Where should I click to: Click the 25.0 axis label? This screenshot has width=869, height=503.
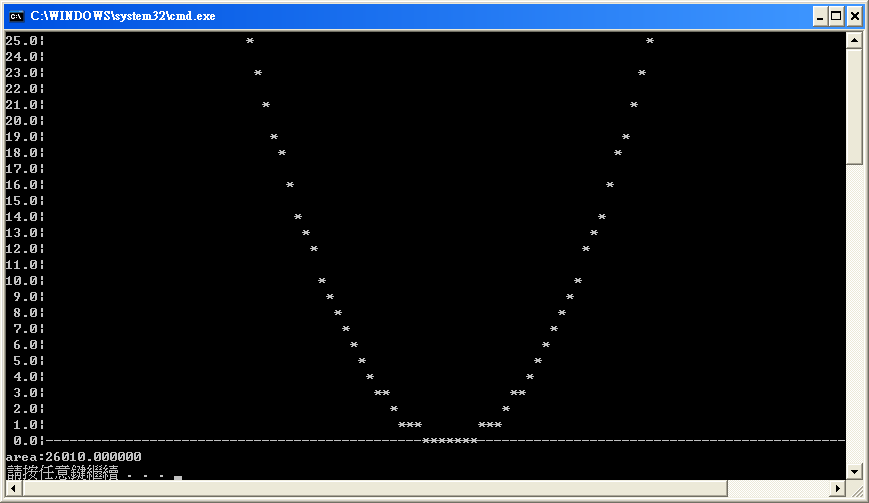click(22, 40)
